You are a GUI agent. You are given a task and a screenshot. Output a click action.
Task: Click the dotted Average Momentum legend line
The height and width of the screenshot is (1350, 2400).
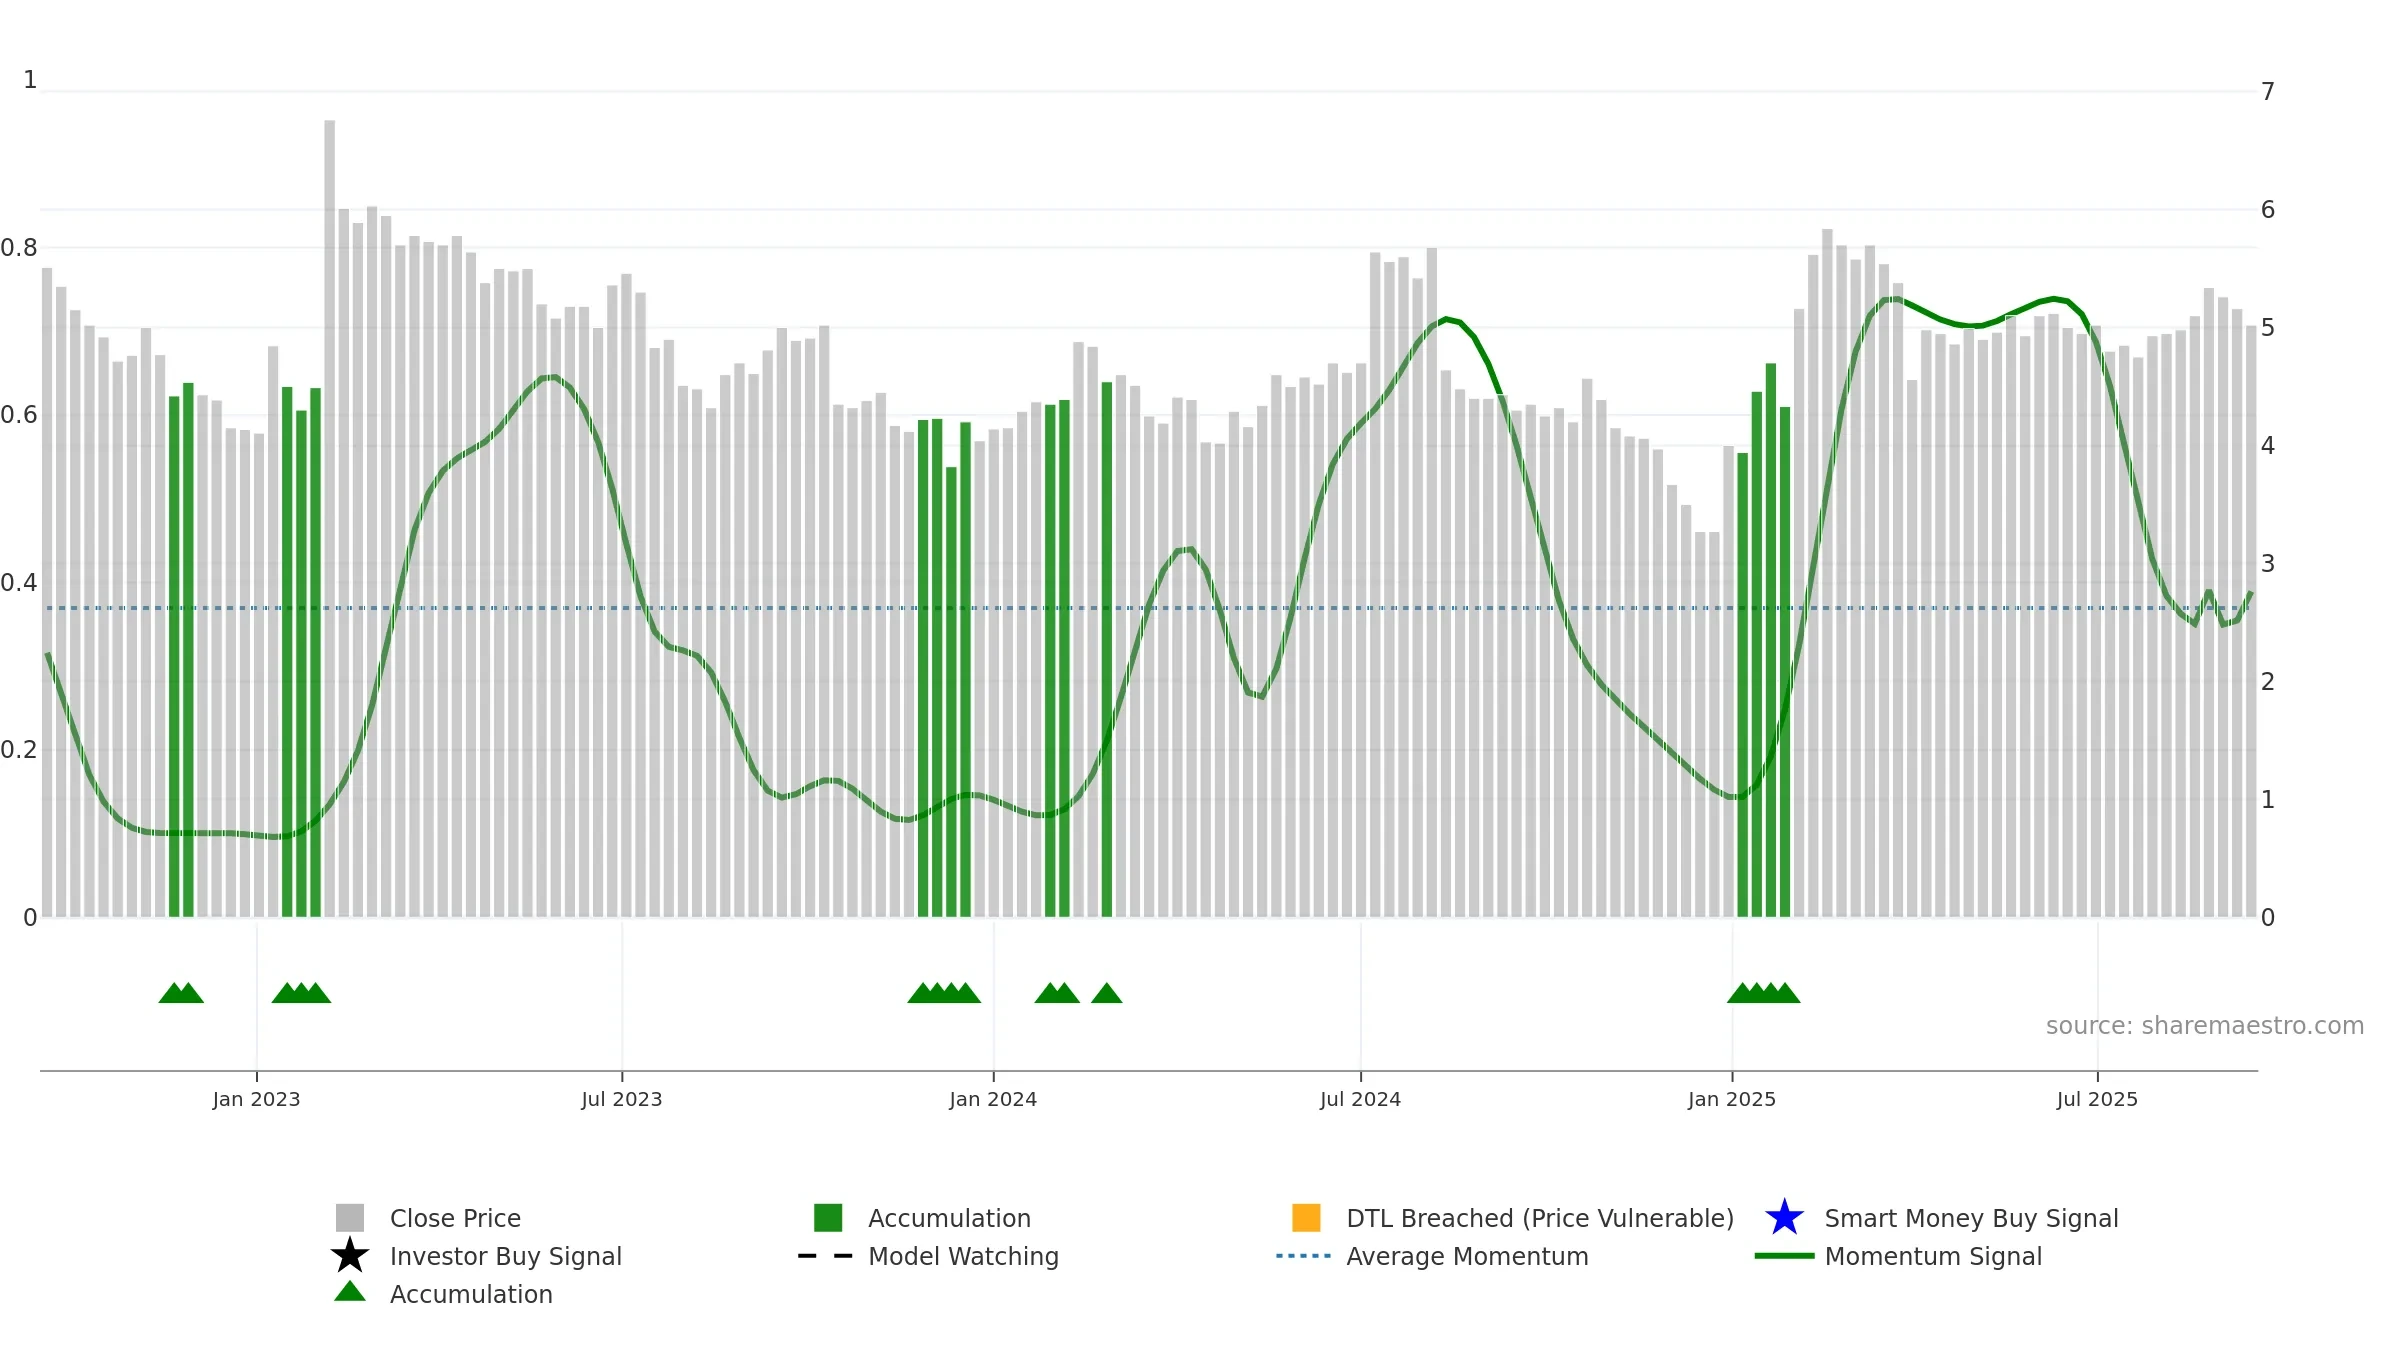pos(1304,1256)
